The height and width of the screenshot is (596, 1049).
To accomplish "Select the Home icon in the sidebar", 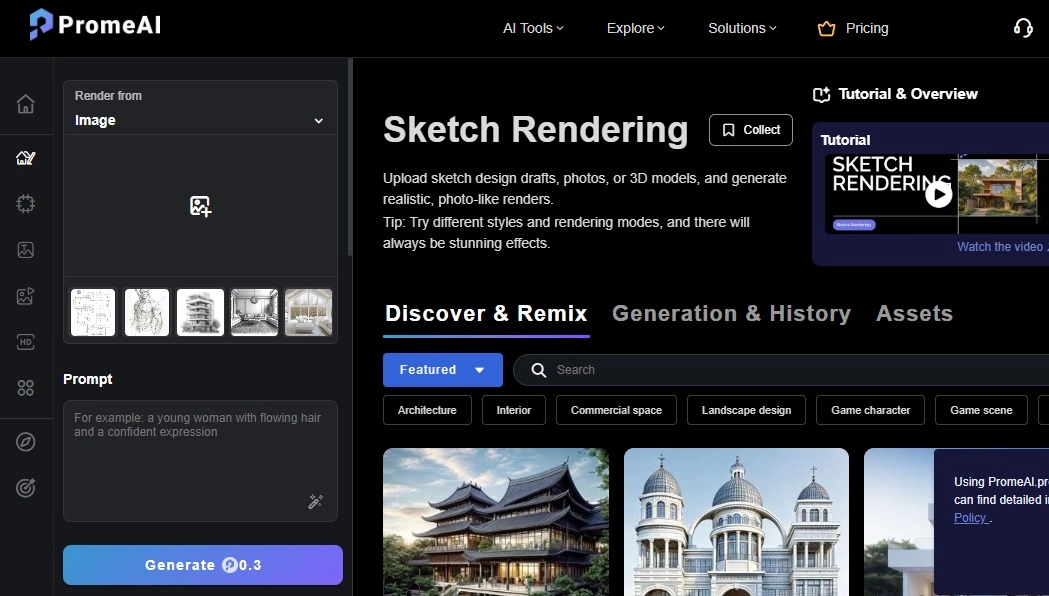I will [x=26, y=104].
